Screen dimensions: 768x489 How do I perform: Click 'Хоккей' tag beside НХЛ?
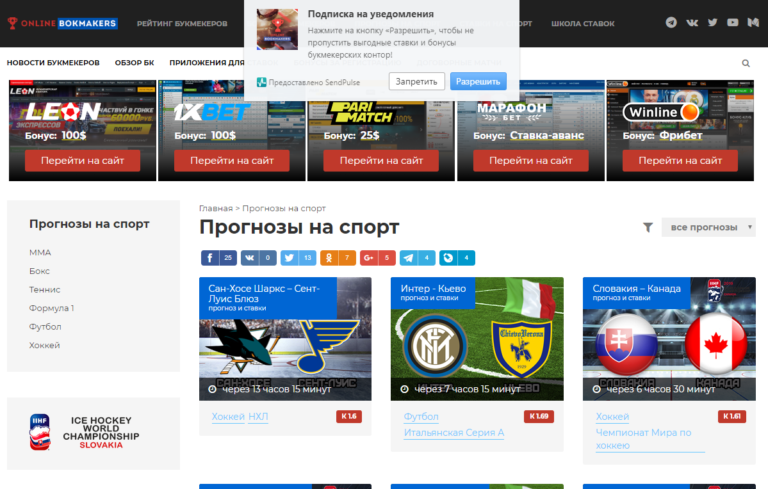point(228,416)
